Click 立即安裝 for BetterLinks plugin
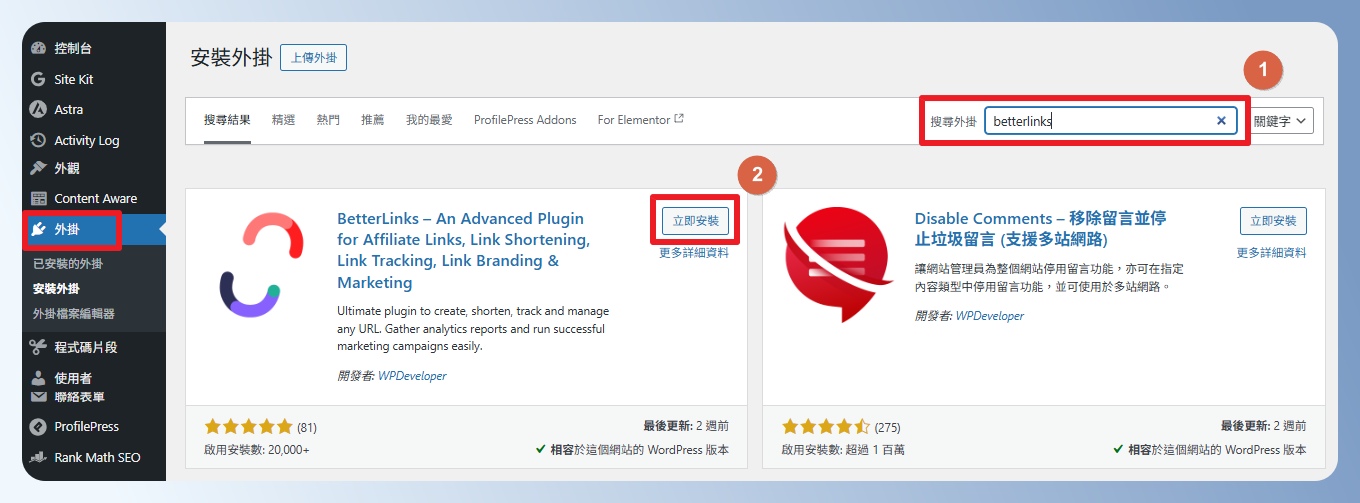 point(696,221)
